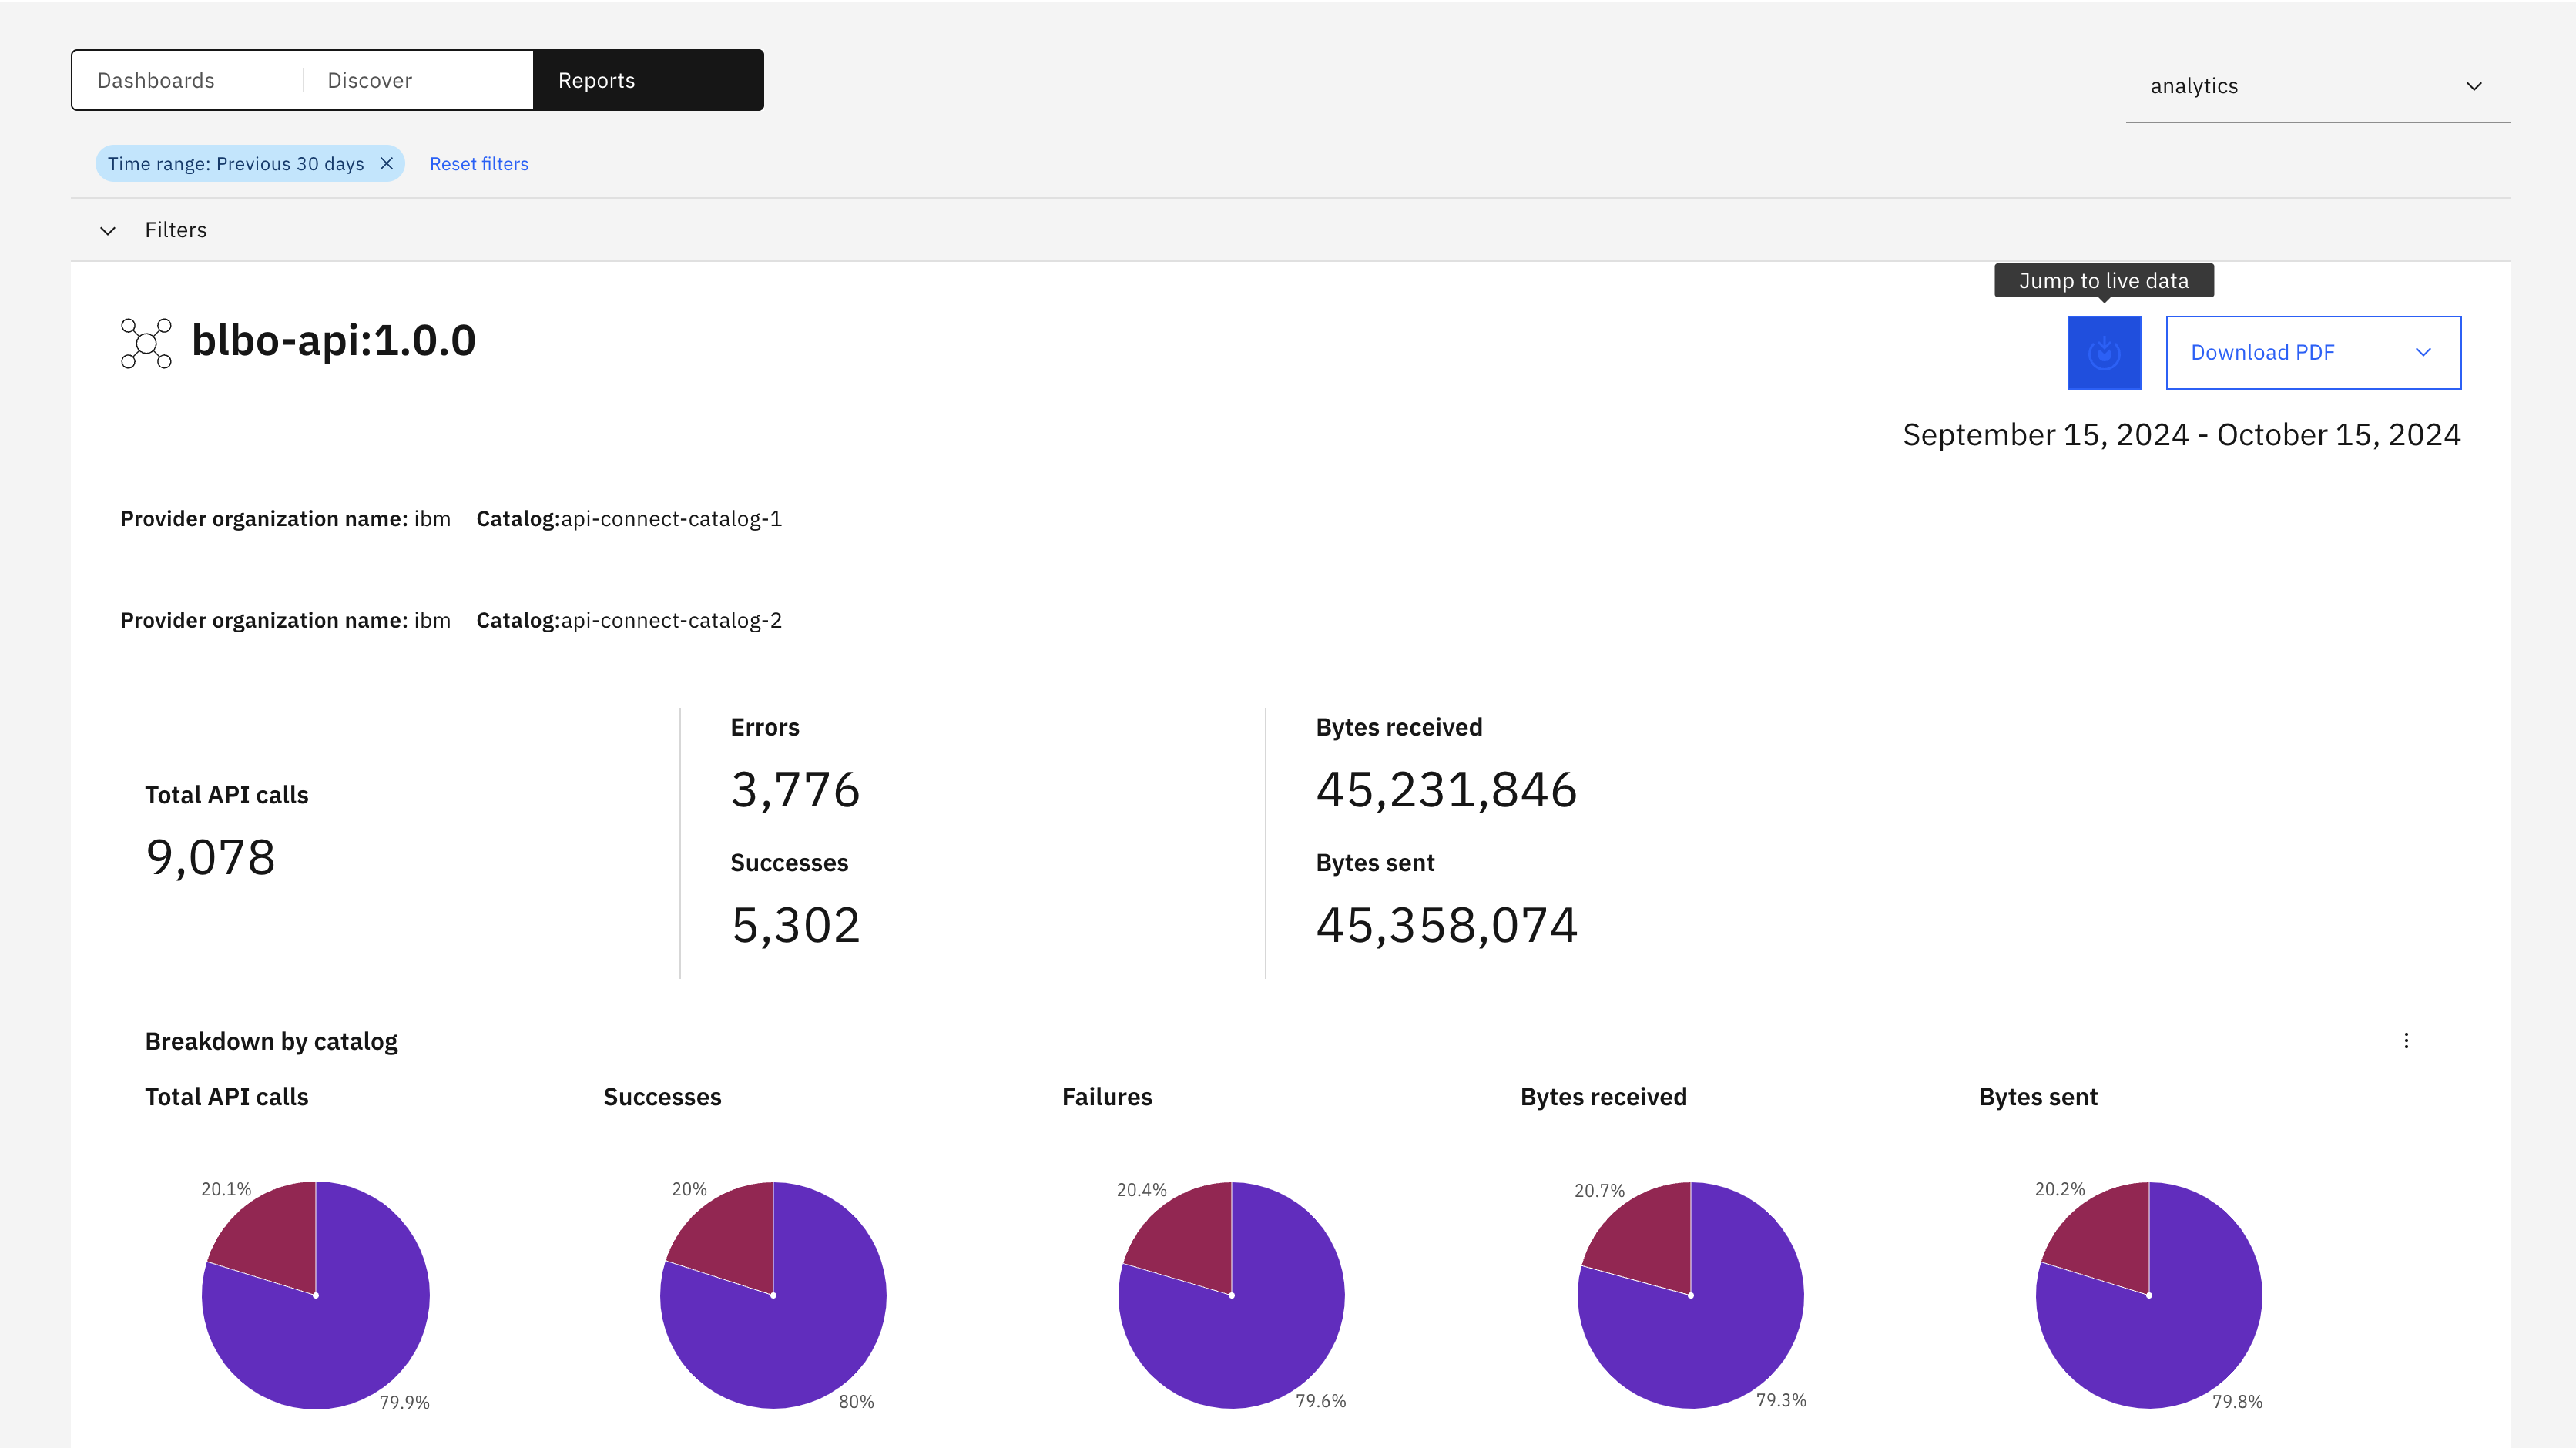Click the Reset filters link

point(479,164)
